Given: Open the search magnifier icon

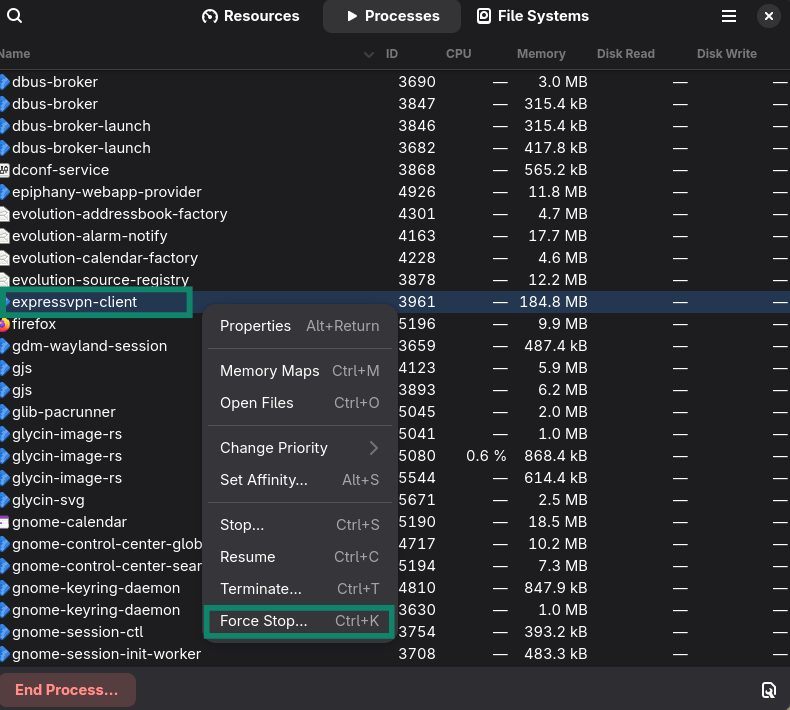Looking at the screenshot, I should pyautogui.click(x=14, y=16).
